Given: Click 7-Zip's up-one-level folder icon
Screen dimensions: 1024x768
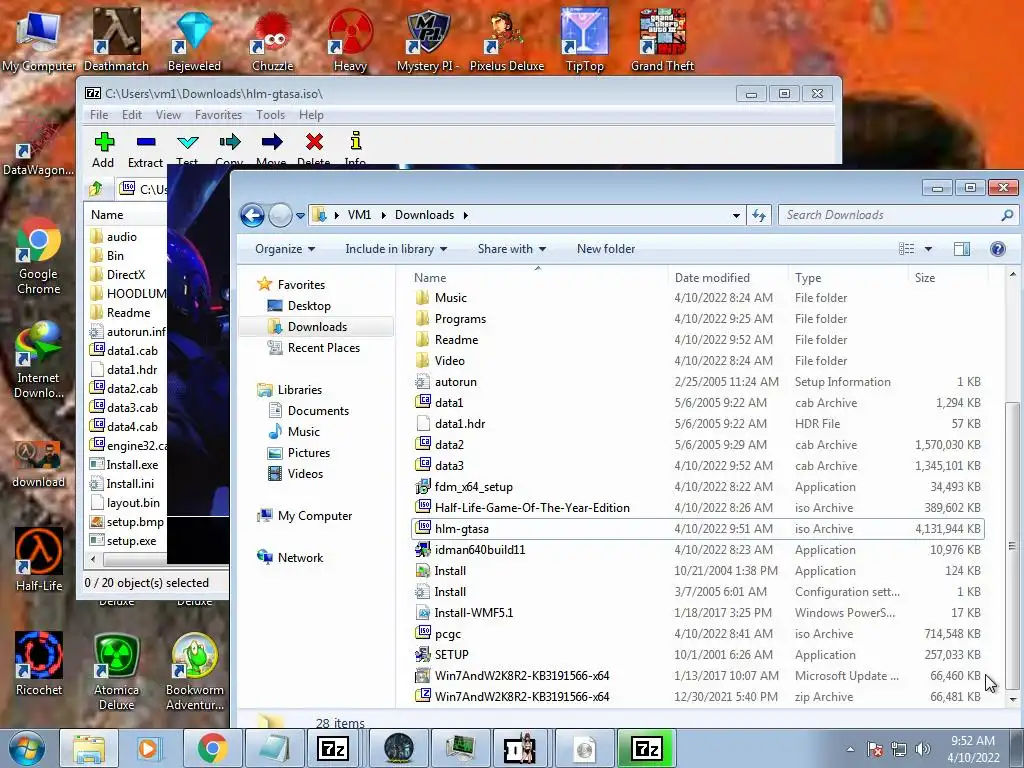Looking at the screenshot, I should click(96, 189).
